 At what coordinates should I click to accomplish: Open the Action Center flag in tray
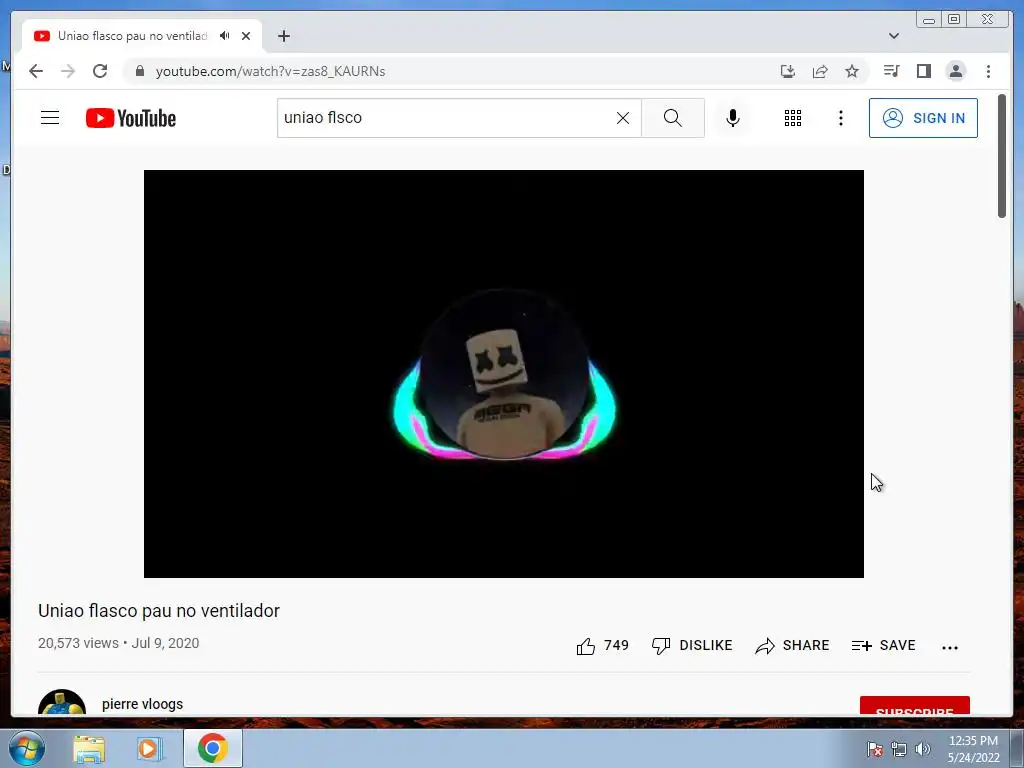click(x=875, y=749)
